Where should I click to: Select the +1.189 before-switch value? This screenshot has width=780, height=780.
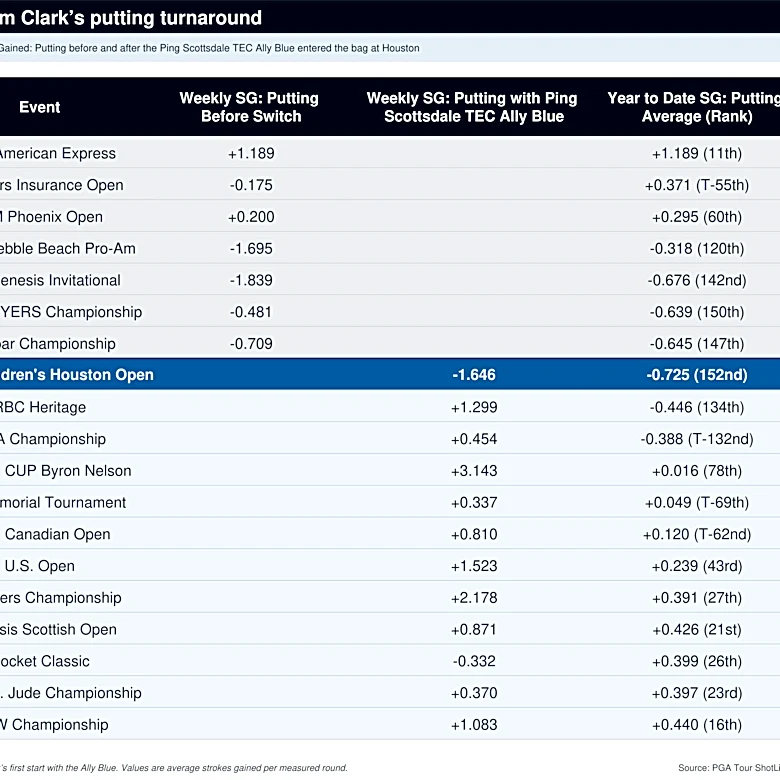click(x=251, y=153)
